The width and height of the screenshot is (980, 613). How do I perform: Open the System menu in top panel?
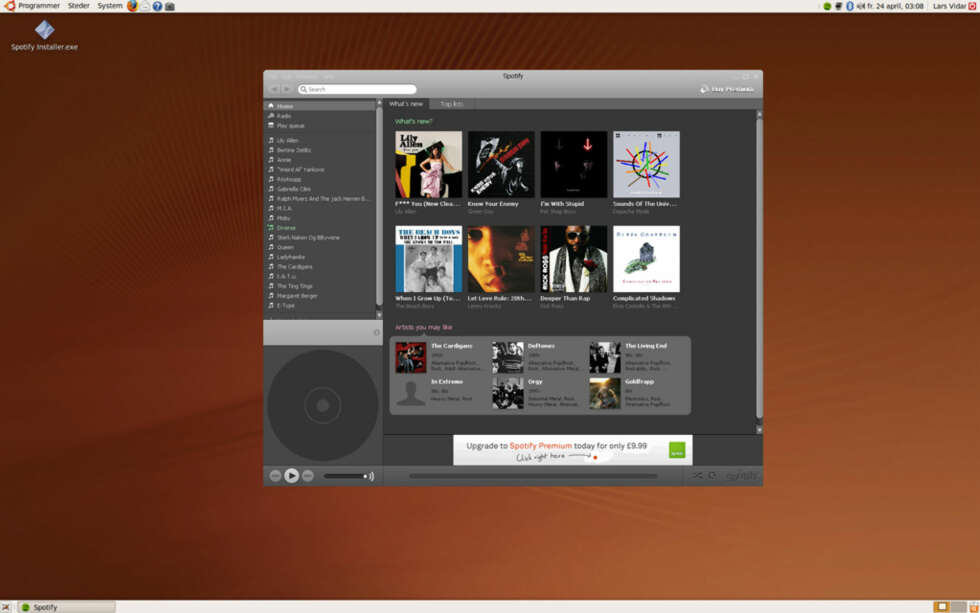pyautogui.click(x=110, y=6)
